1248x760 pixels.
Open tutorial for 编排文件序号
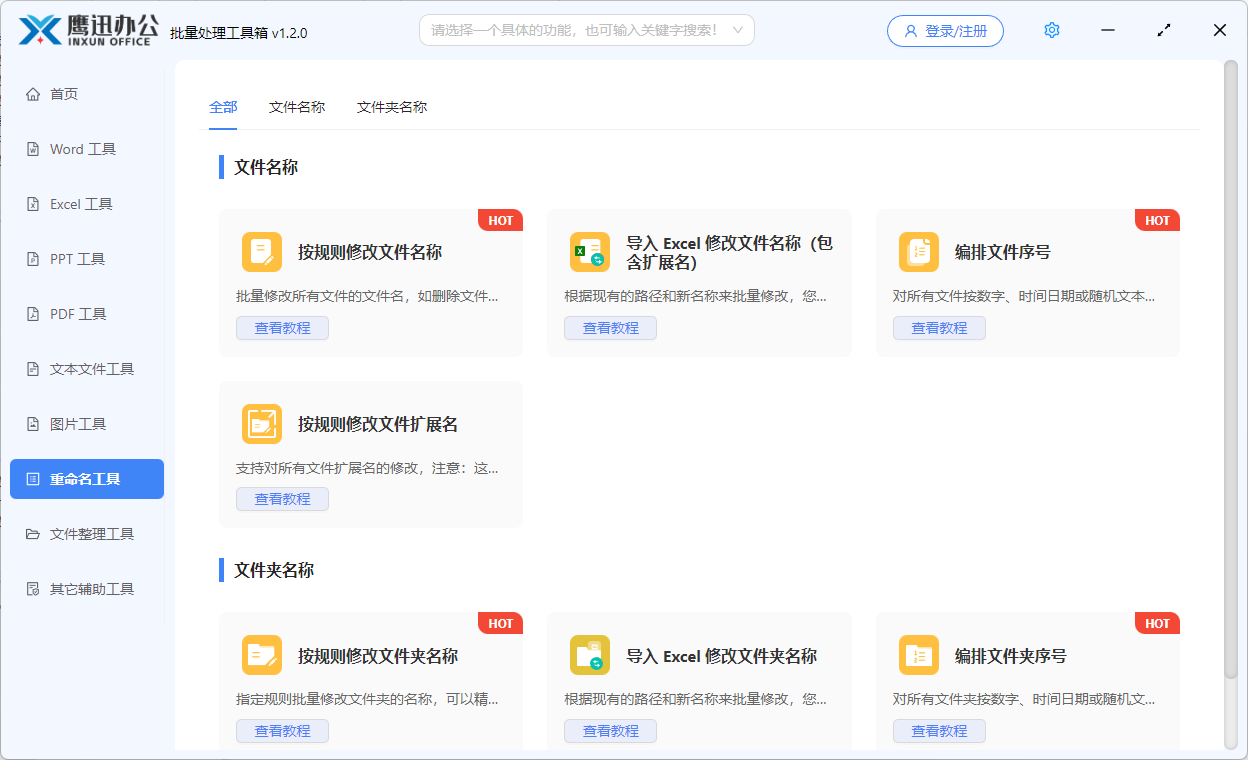[939, 327]
